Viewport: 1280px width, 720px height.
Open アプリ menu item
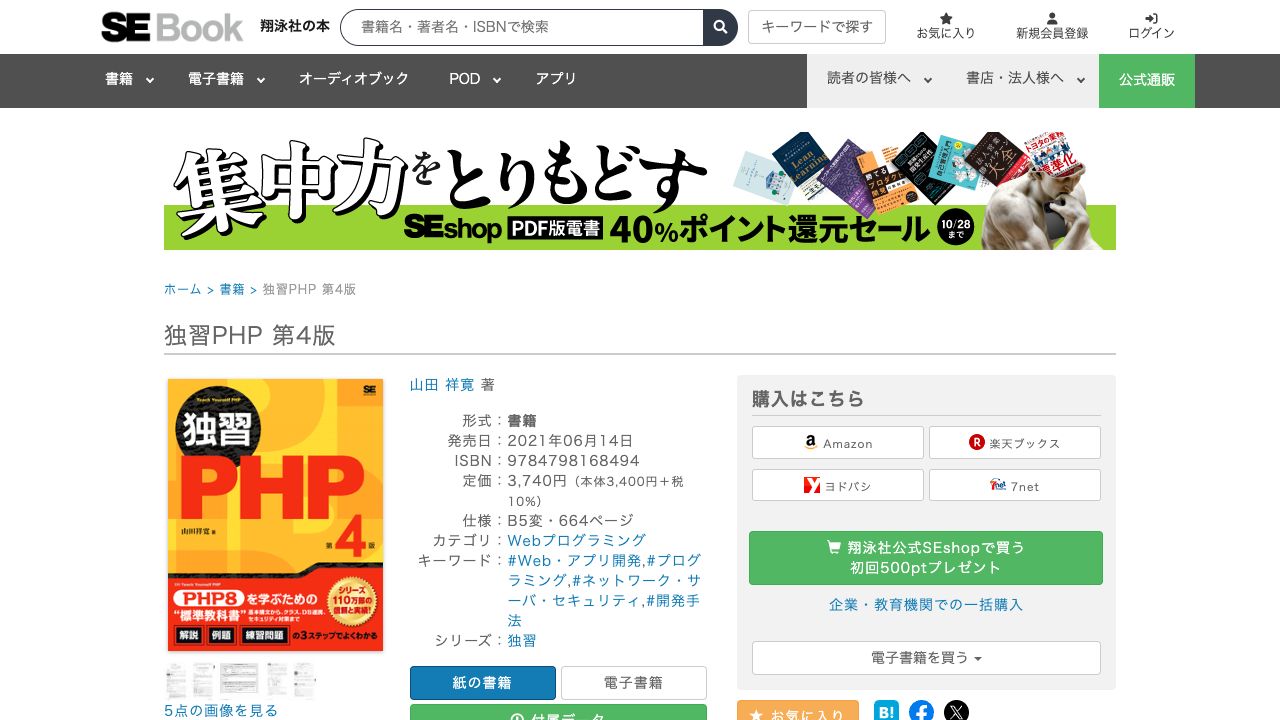[x=556, y=79]
